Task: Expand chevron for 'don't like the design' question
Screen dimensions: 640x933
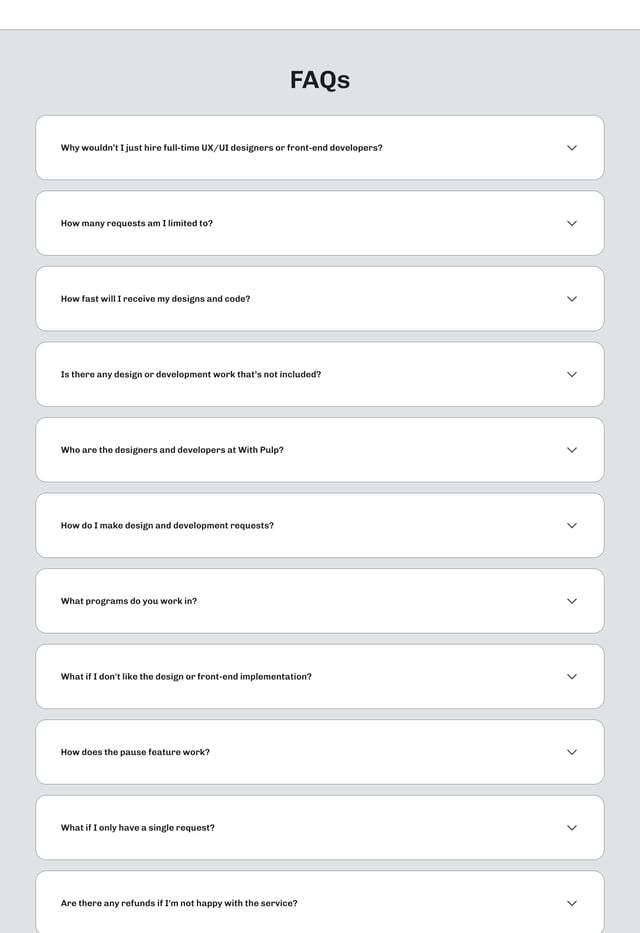Action: tap(572, 677)
